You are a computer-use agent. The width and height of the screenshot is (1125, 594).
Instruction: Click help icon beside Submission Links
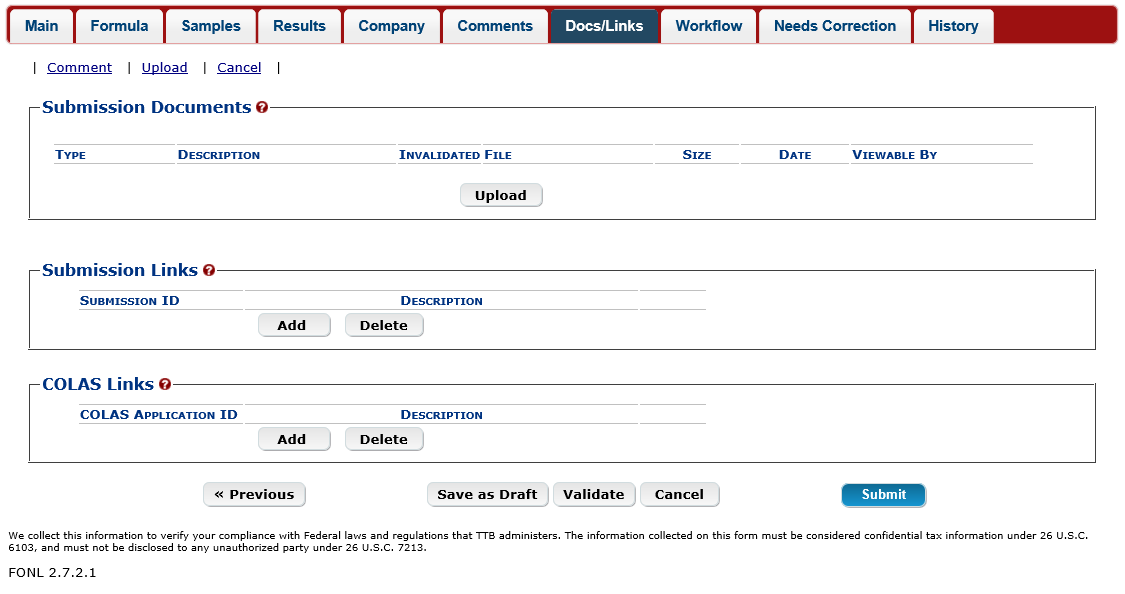click(209, 271)
